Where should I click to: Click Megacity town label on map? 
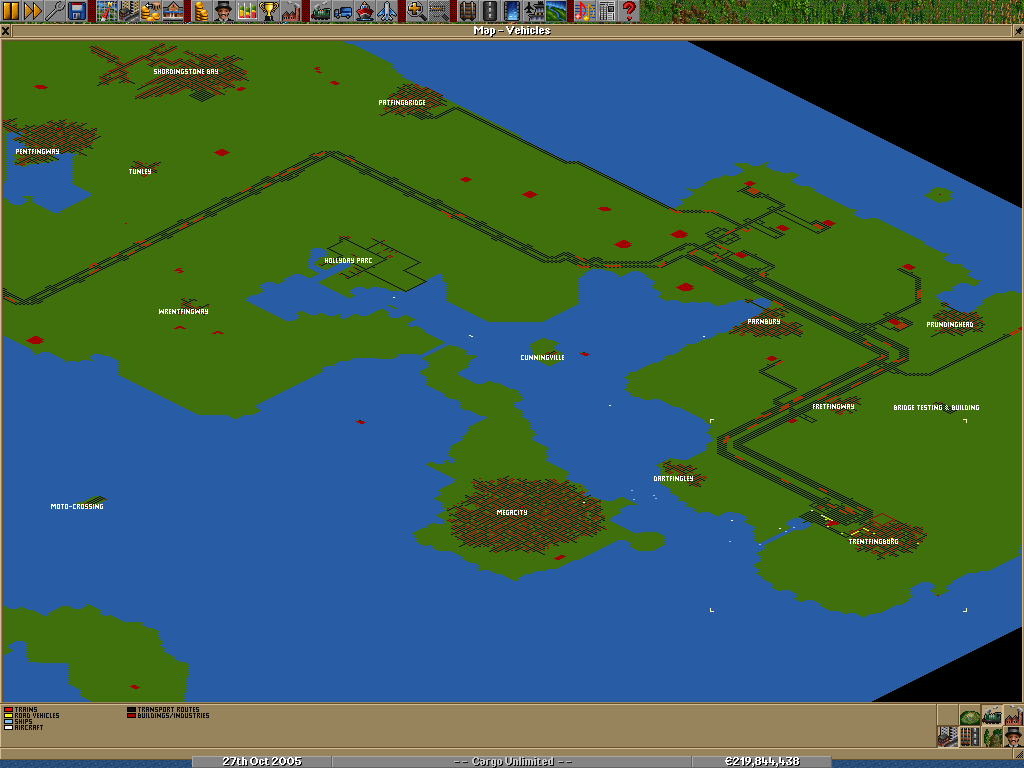coord(511,513)
